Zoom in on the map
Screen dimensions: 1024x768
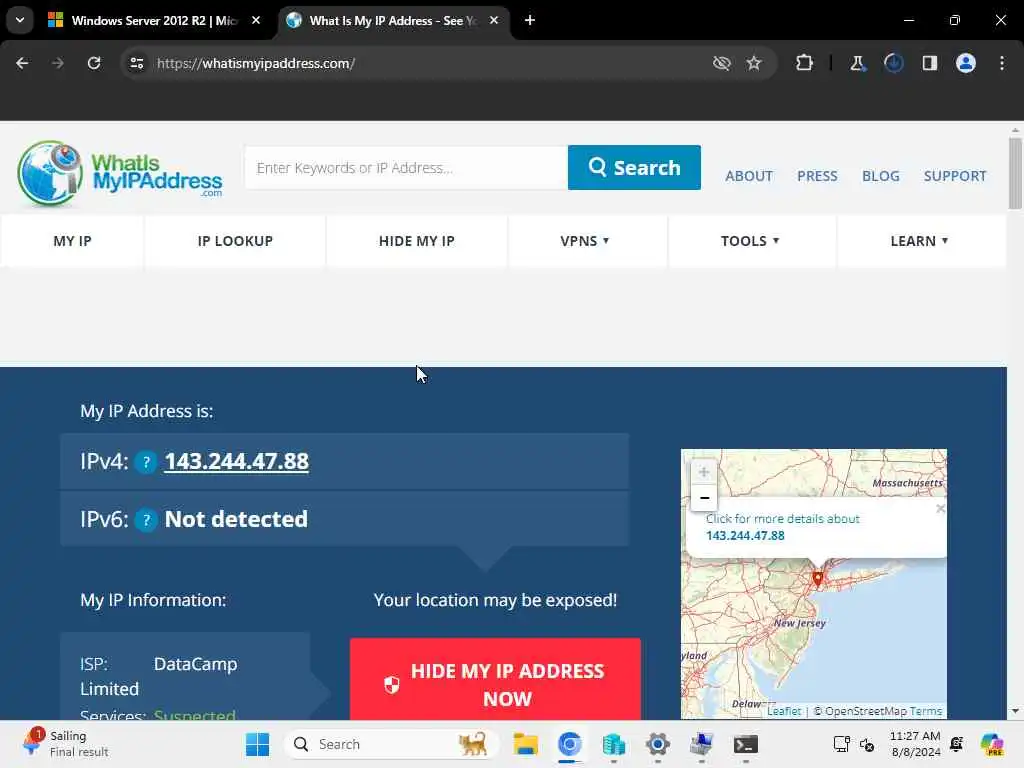(704, 472)
